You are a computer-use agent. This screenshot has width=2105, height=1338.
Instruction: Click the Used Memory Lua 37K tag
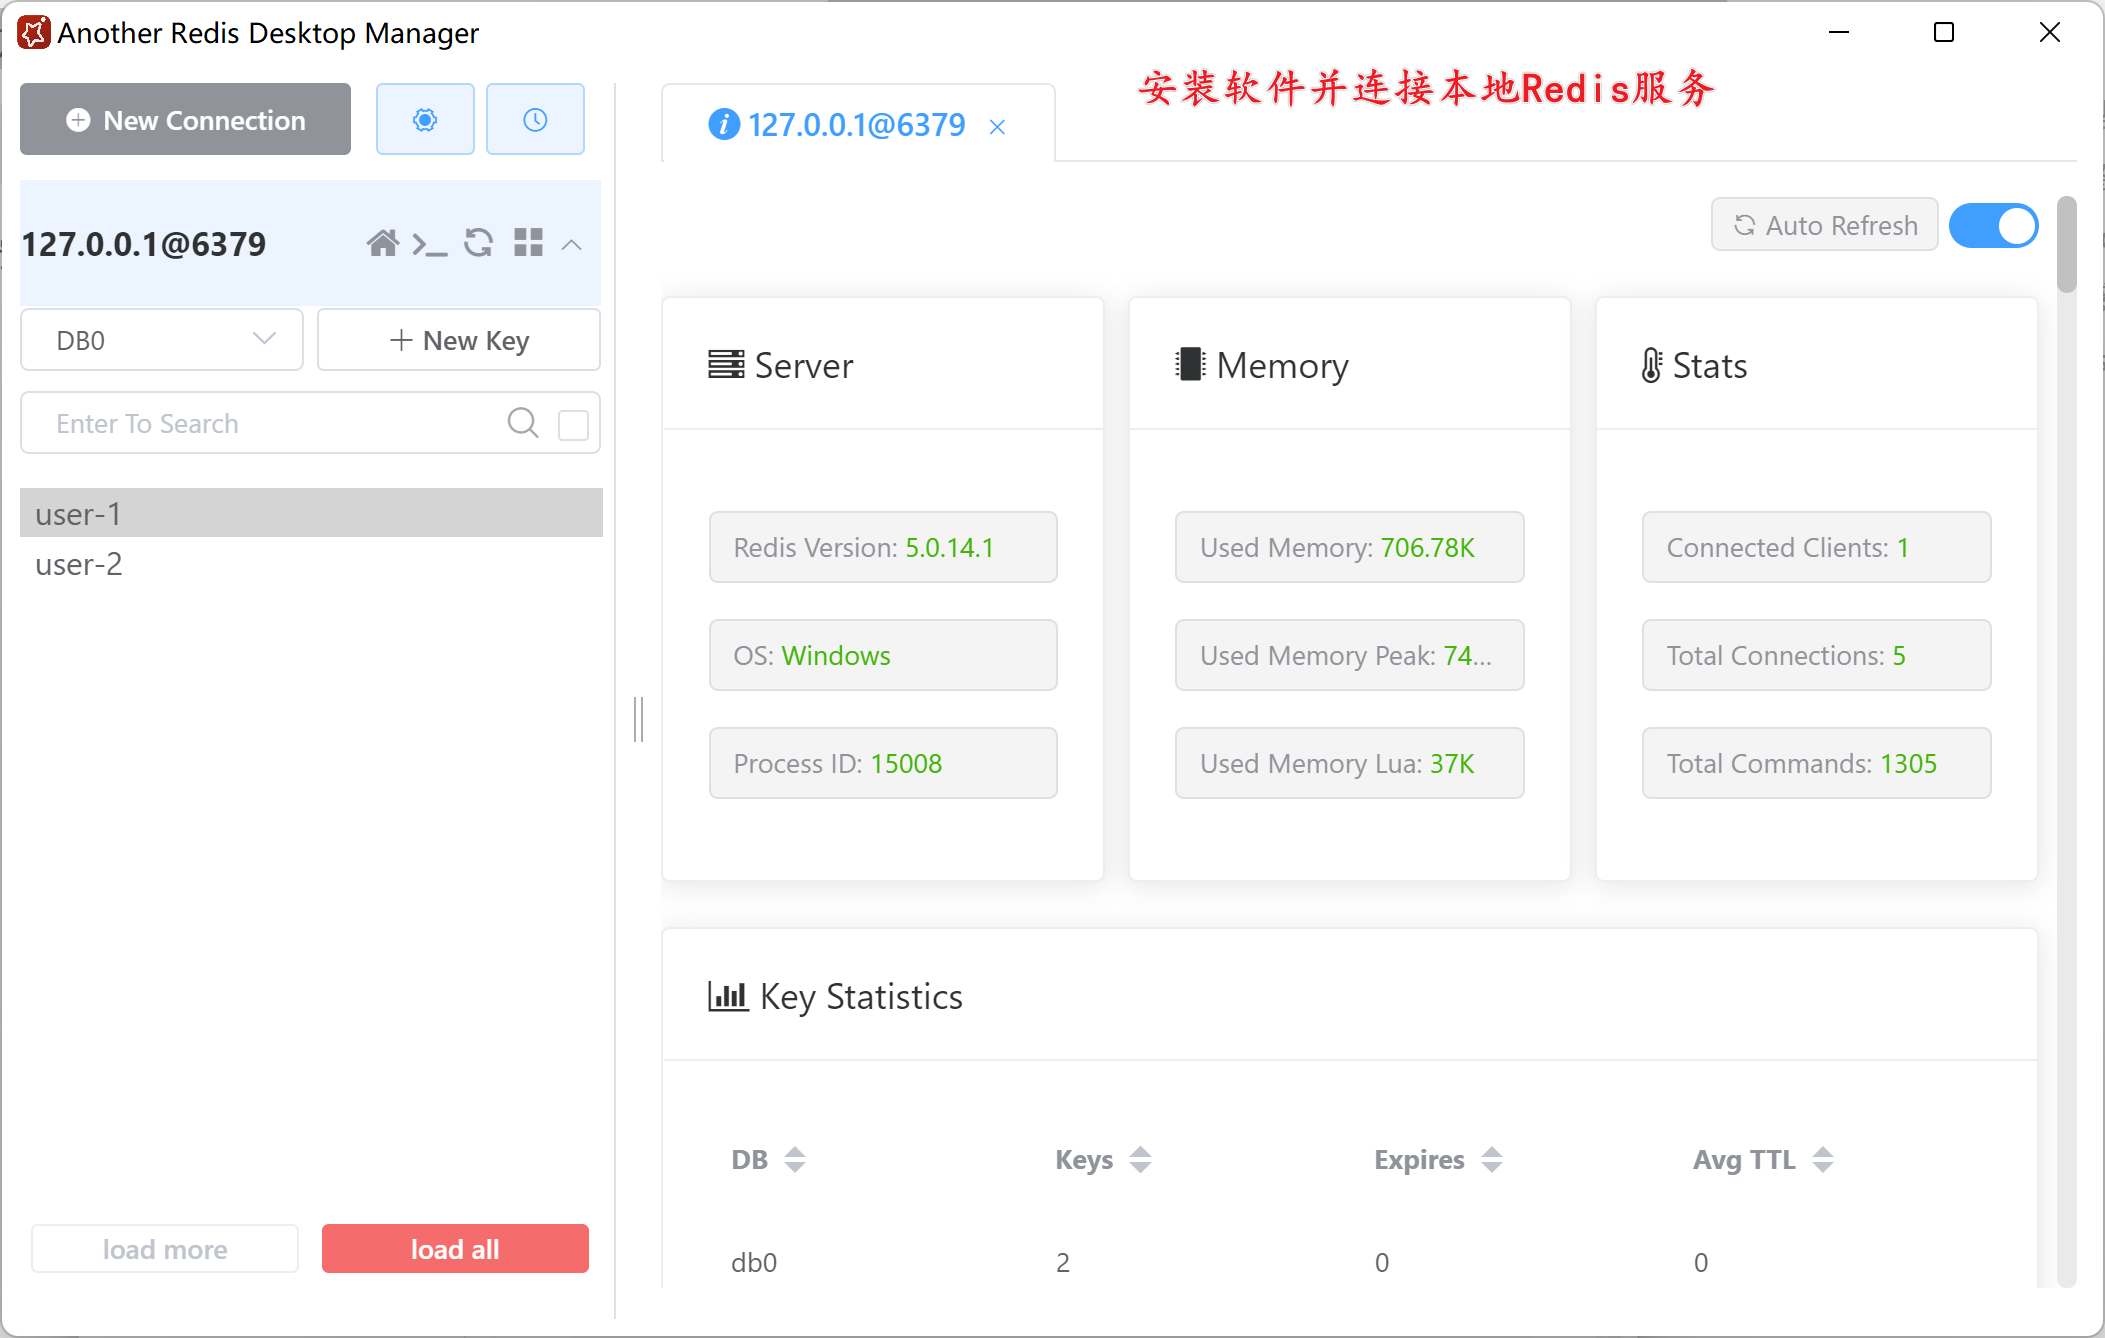pyautogui.click(x=1349, y=763)
